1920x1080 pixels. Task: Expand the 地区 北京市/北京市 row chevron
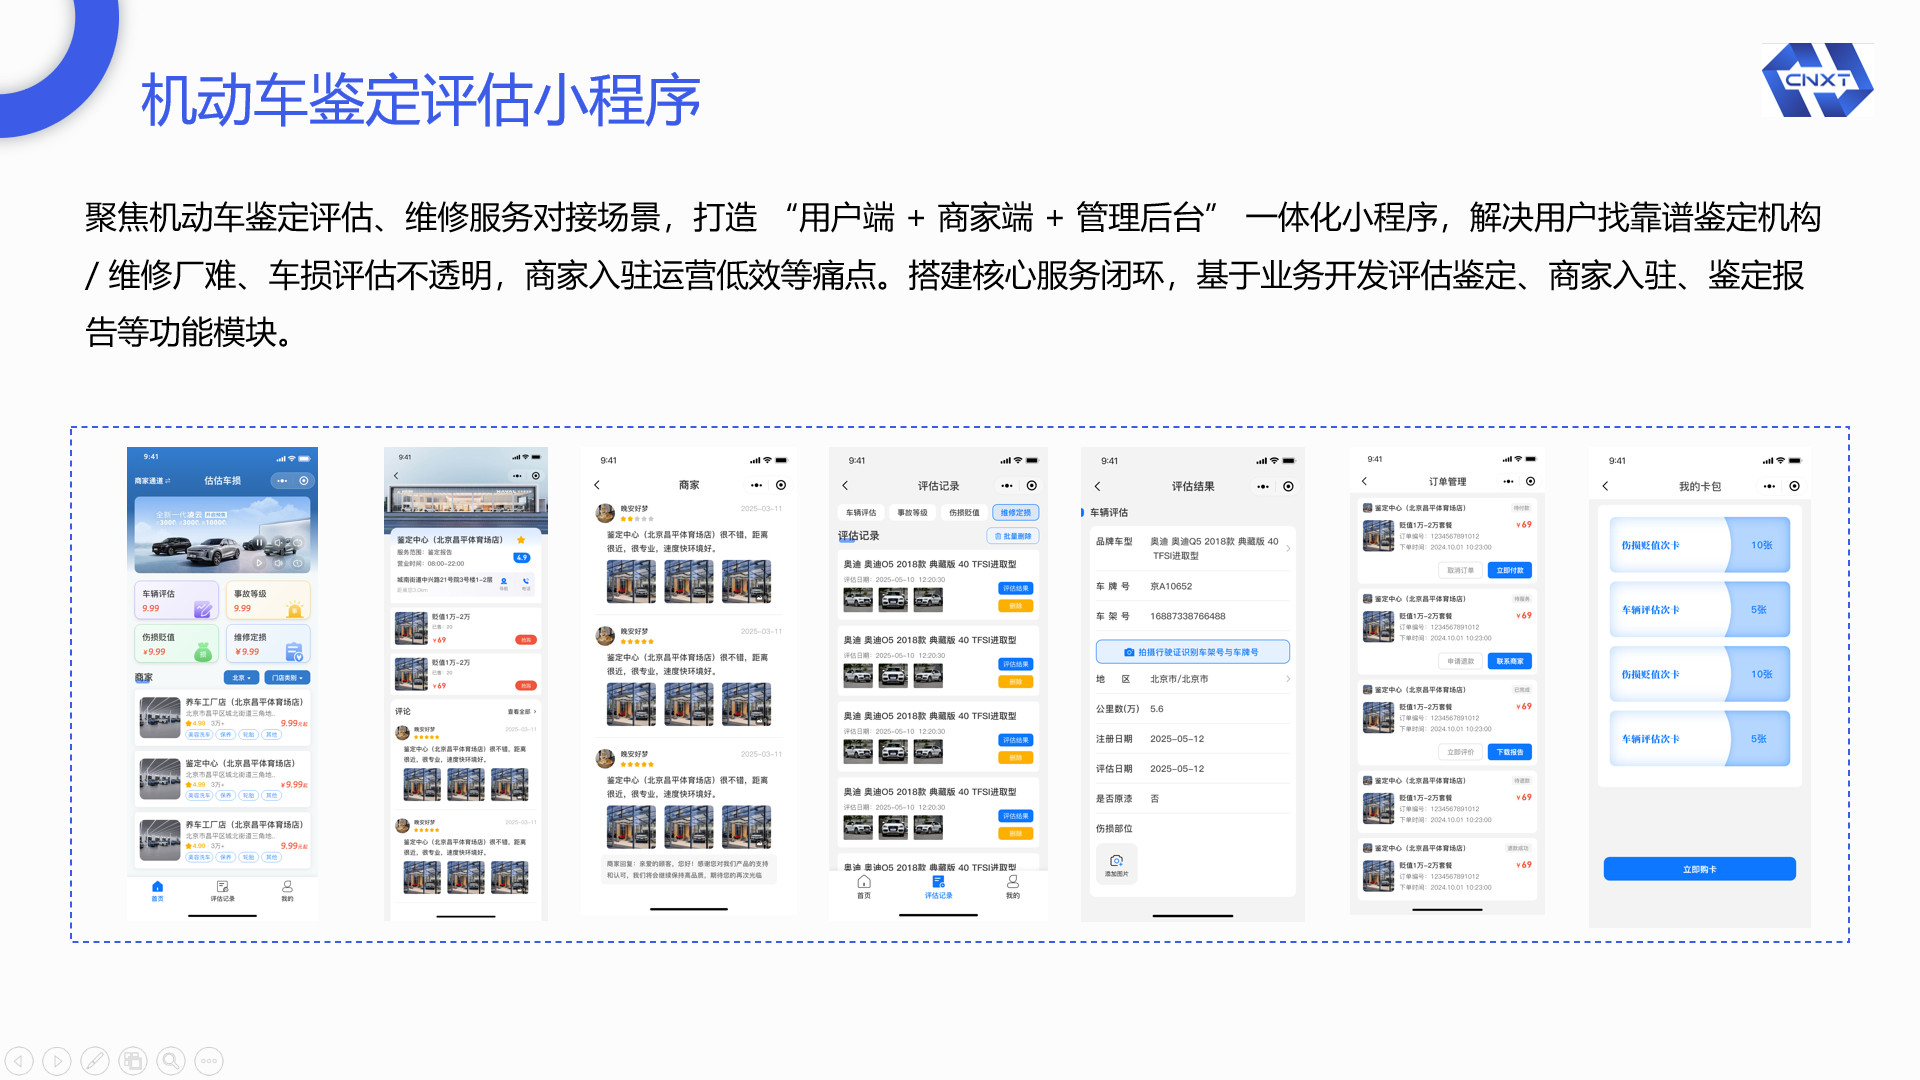click(1288, 679)
